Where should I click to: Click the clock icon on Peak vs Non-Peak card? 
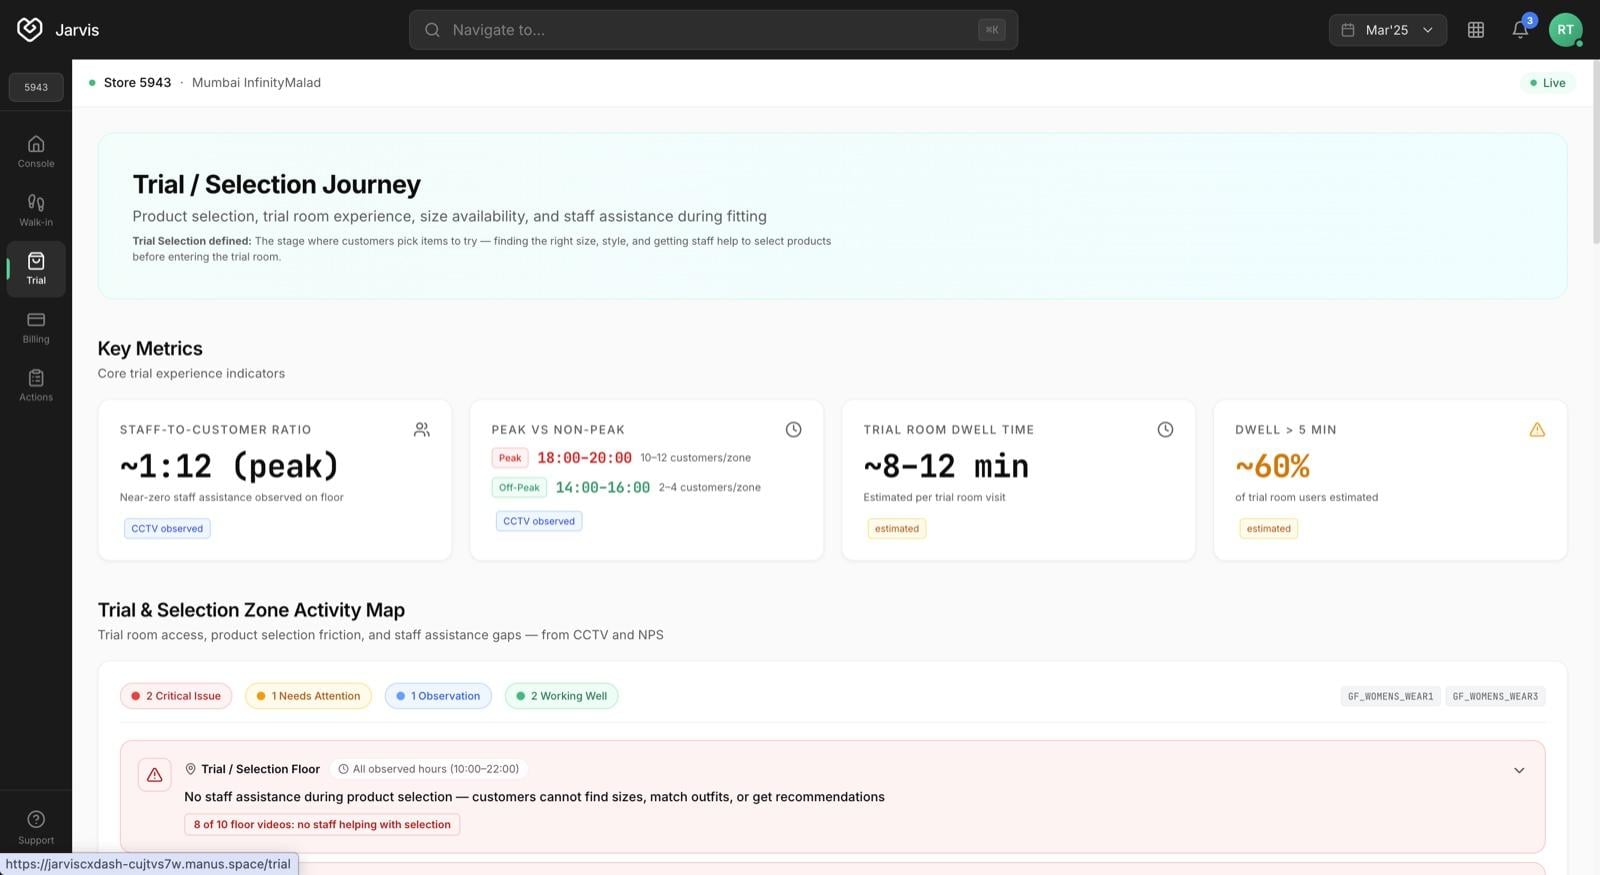793,429
